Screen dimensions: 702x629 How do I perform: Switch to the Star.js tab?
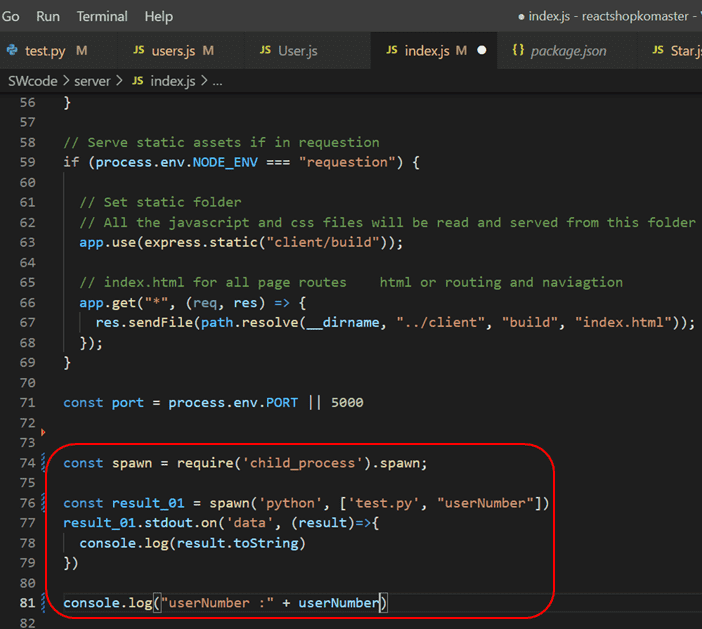tap(685, 50)
